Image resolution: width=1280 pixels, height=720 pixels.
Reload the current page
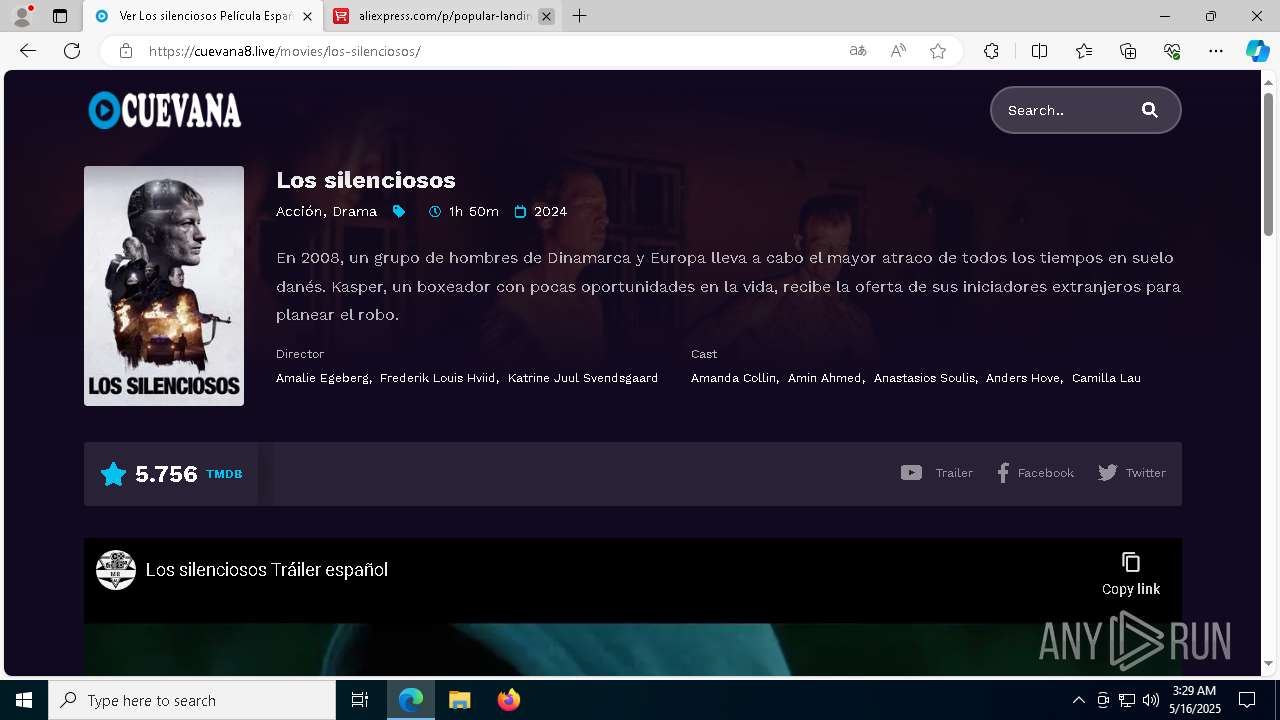[72, 51]
